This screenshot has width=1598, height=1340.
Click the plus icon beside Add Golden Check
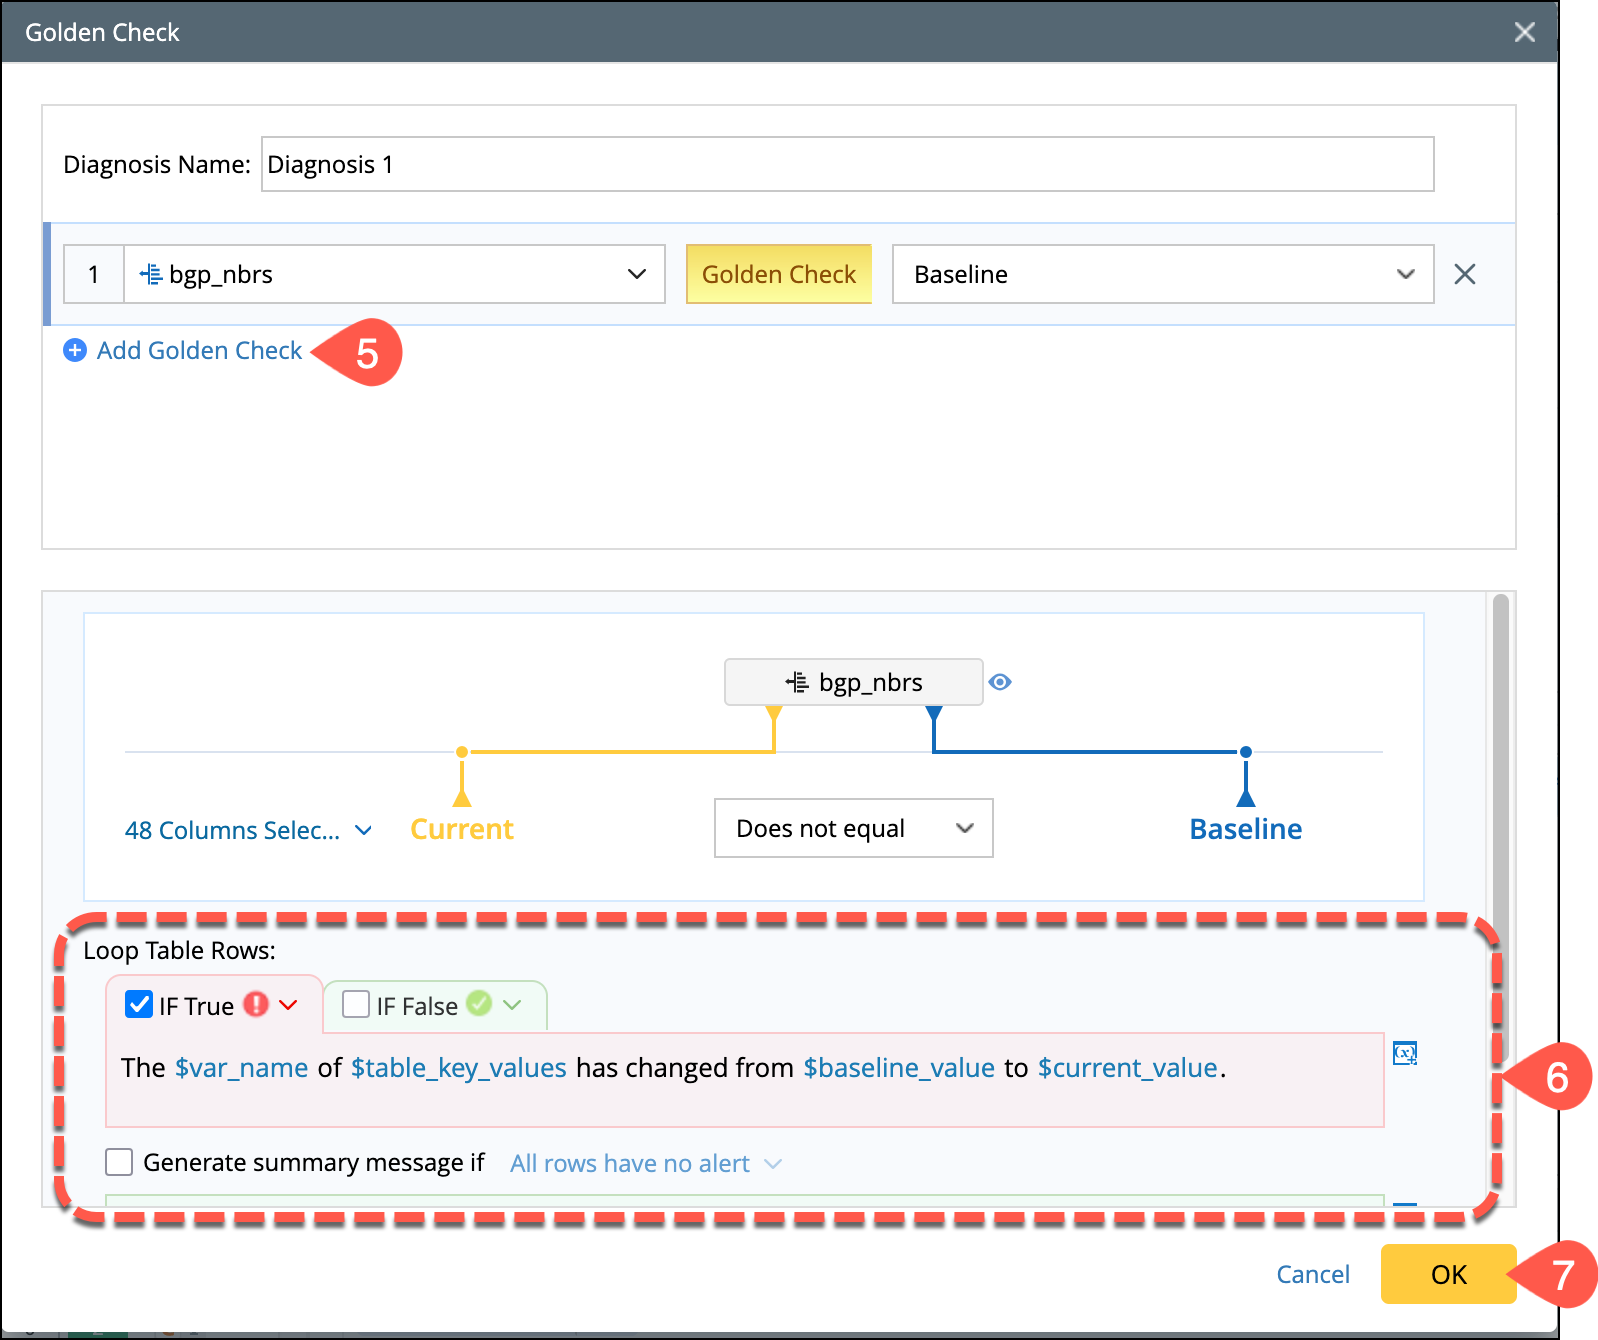[75, 350]
